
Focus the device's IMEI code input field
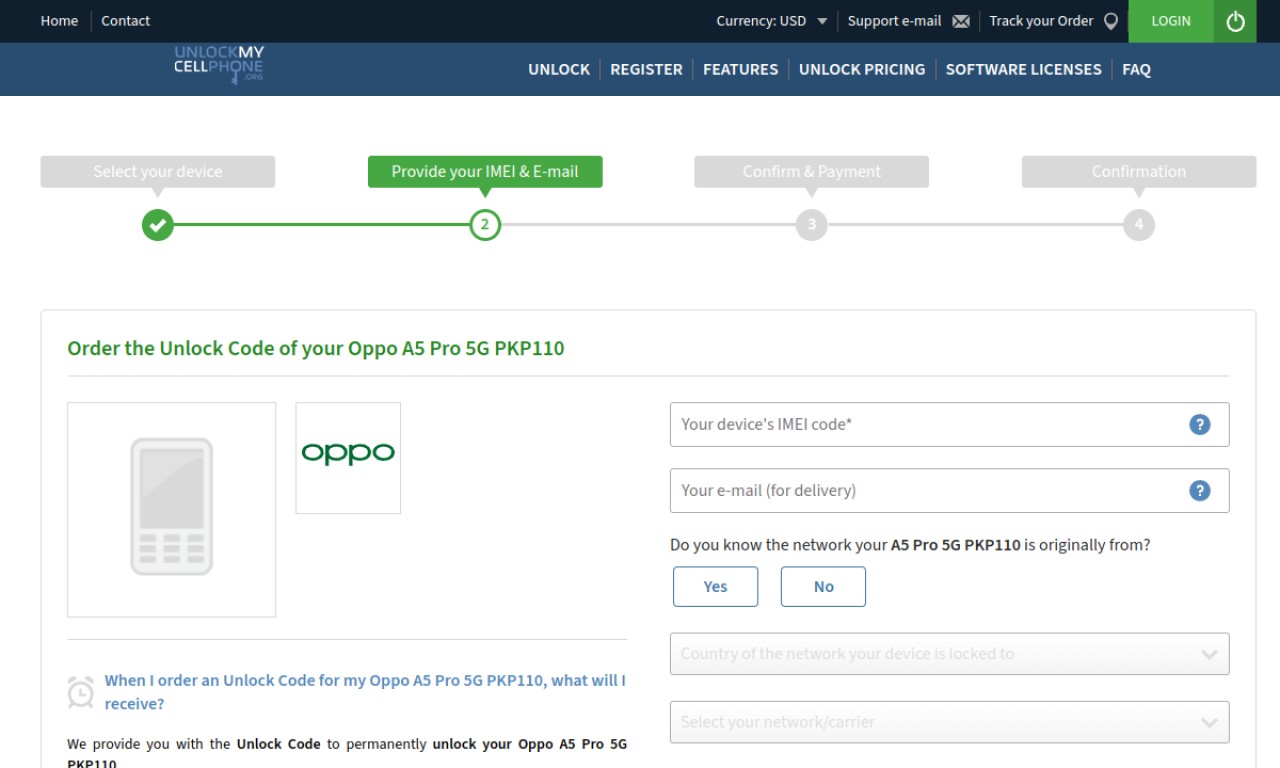[949, 424]
